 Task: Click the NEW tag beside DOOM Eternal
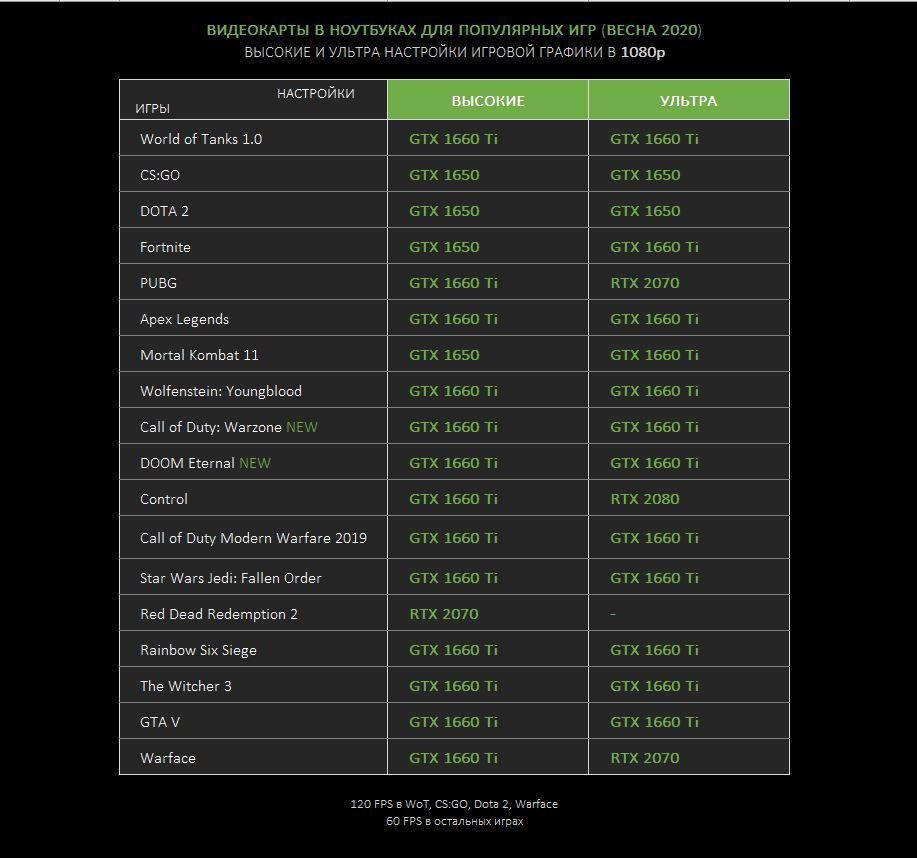point(255,463)
